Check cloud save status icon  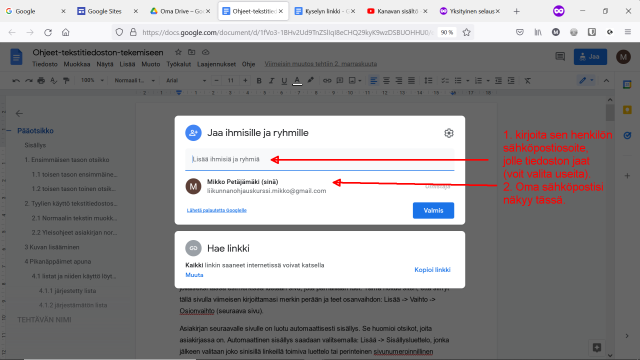(x=205, y=52)
